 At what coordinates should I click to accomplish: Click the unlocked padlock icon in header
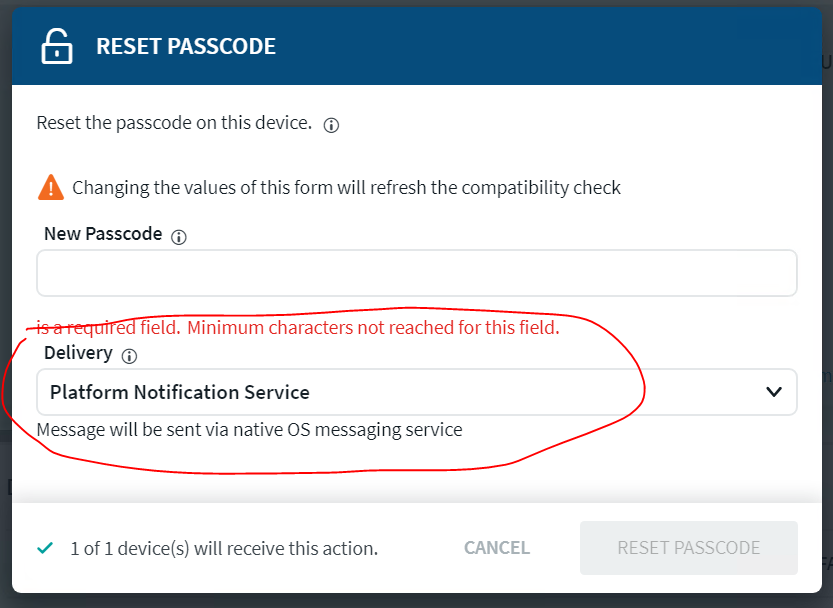(57, 46)
